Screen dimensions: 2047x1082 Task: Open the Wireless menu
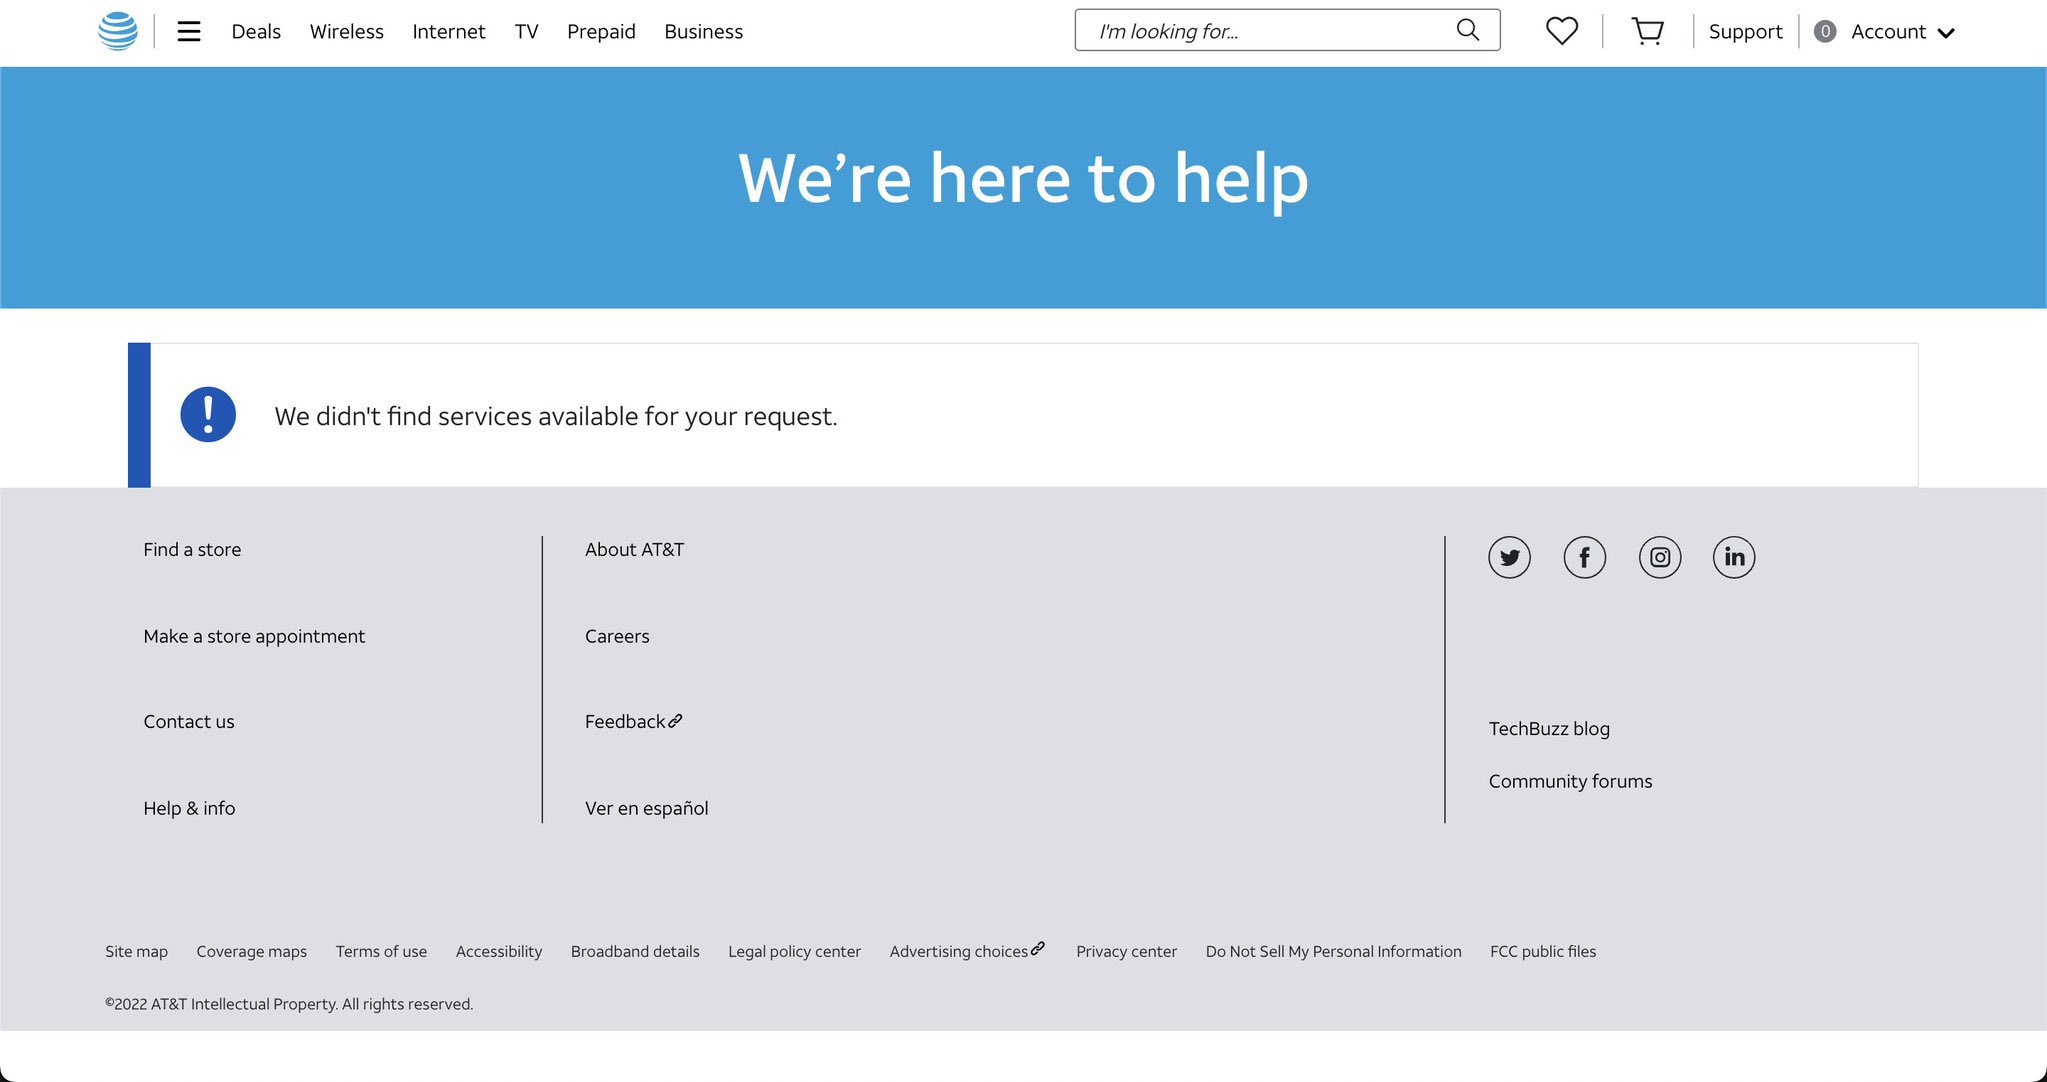click(x=347, y=32)
